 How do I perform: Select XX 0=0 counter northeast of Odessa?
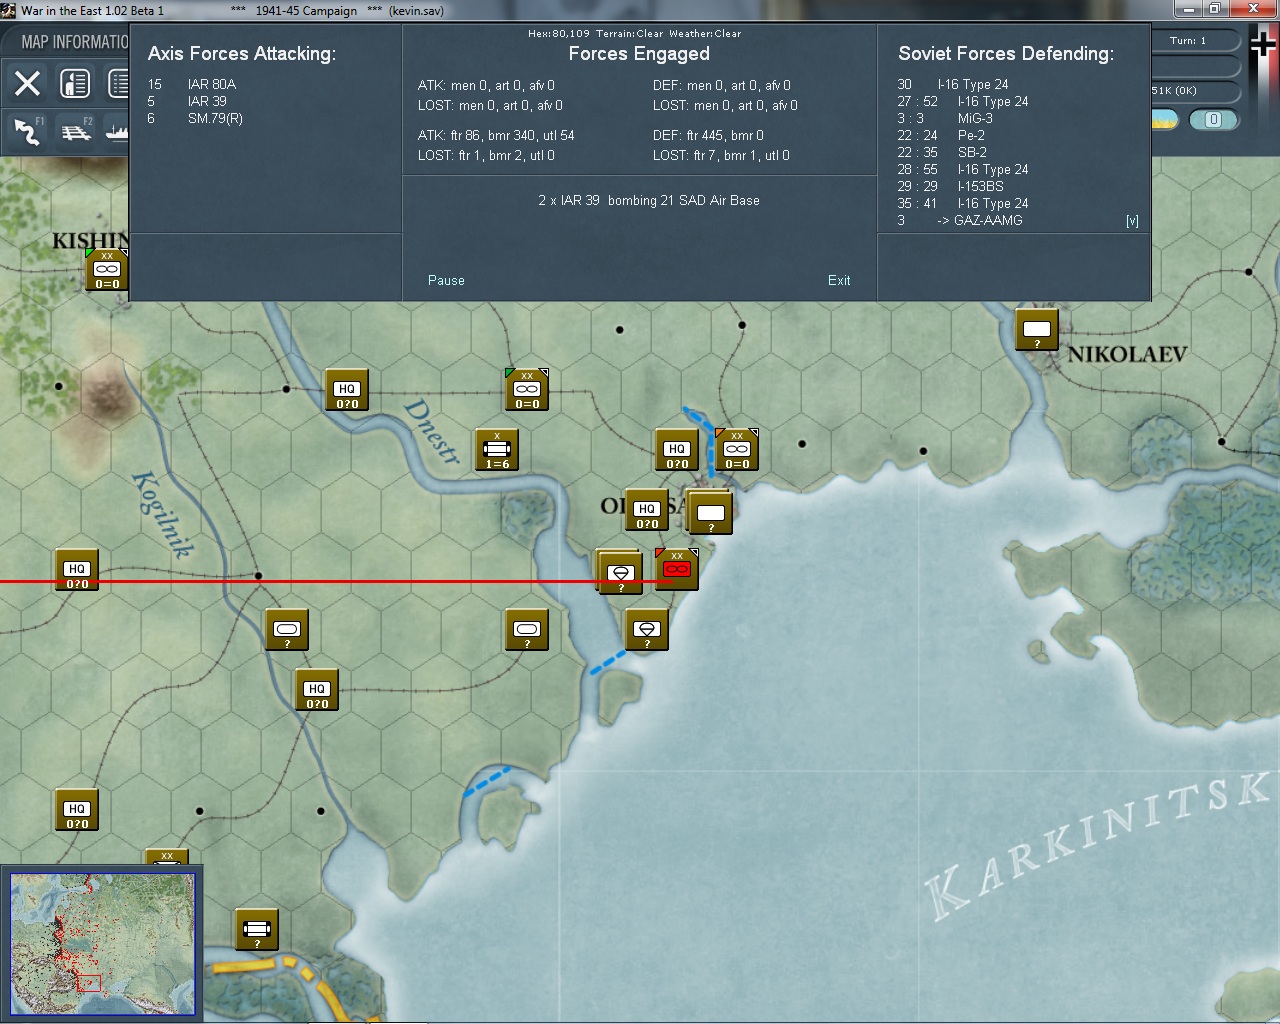[737, 450]
